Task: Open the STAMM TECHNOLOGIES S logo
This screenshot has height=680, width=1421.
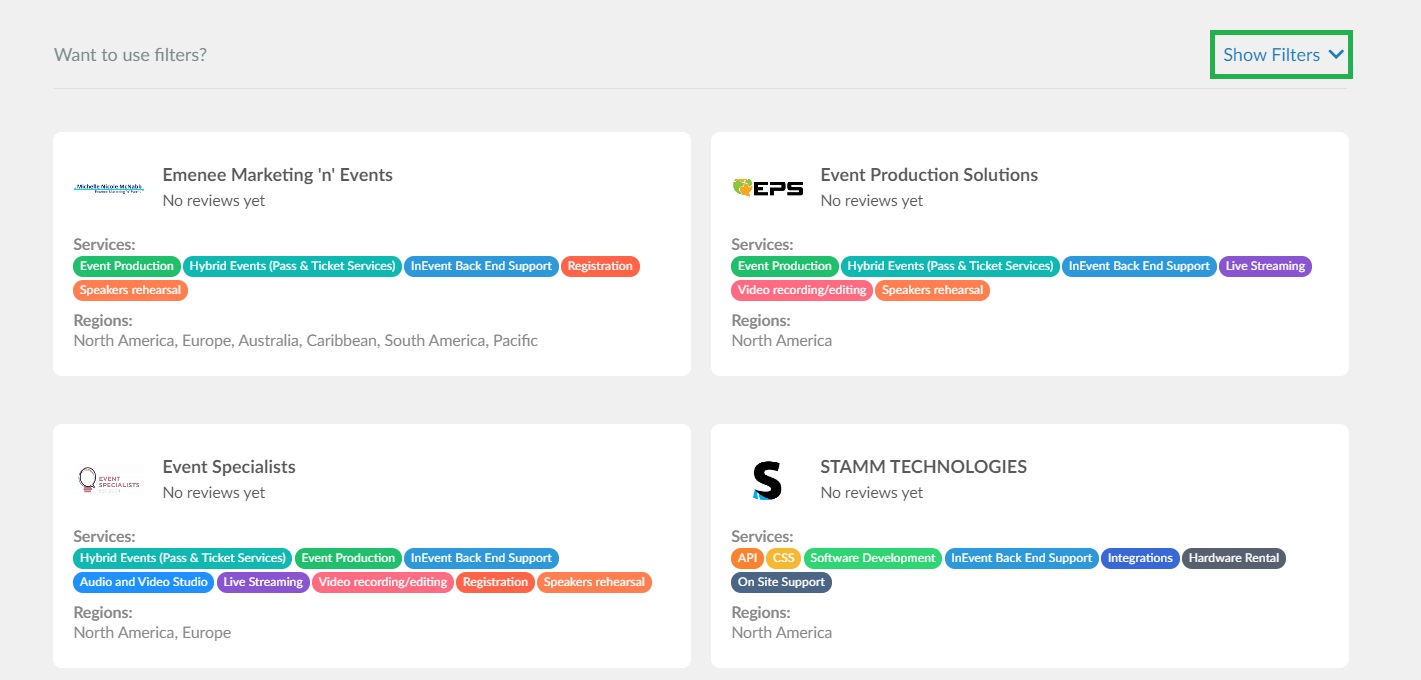Action: point(767,480)
